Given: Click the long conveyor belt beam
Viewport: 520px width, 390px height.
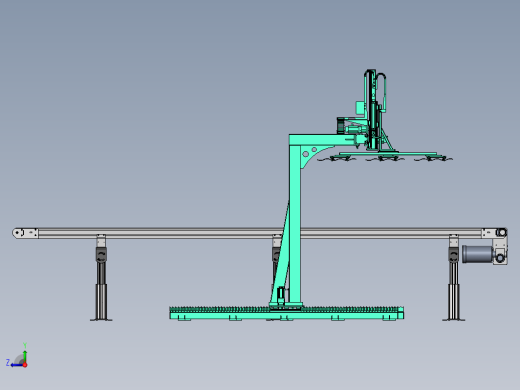Looking at the screenshot, I should pos(260,233).
